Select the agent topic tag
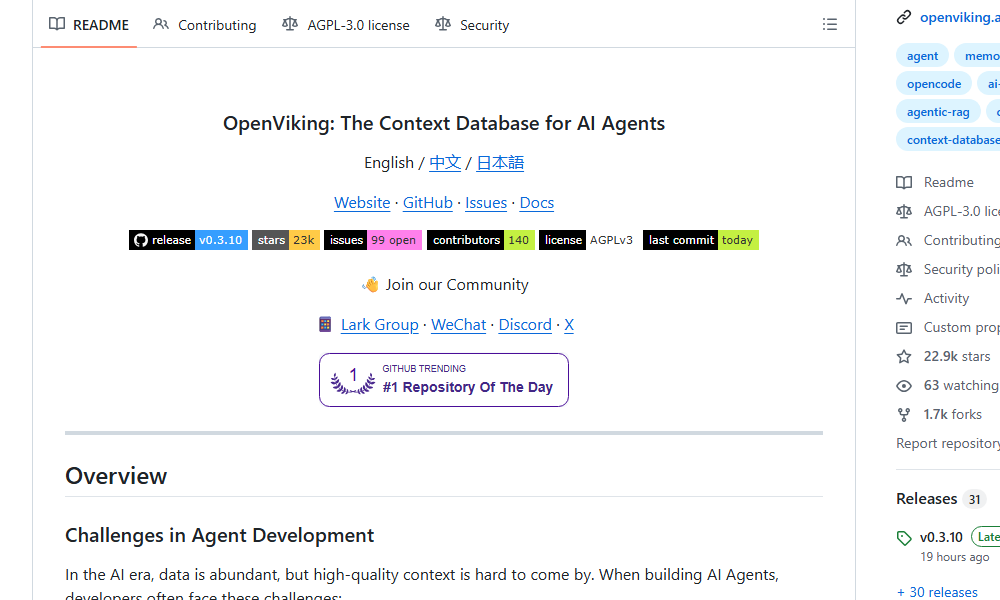The width and height of the screenshot is (1000, 600). pyautogui.click(x=922, y=55)
